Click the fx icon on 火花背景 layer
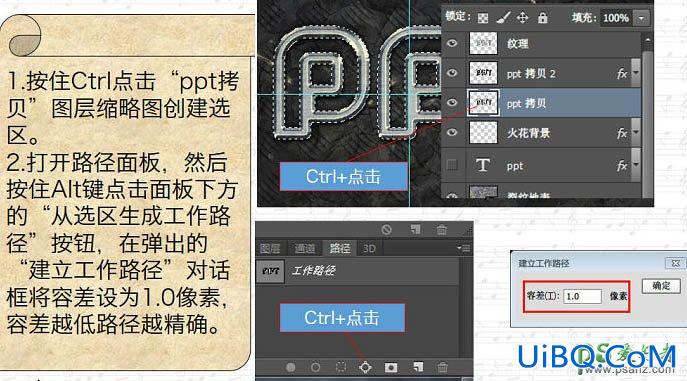687x381 pixels. [622, 133]
